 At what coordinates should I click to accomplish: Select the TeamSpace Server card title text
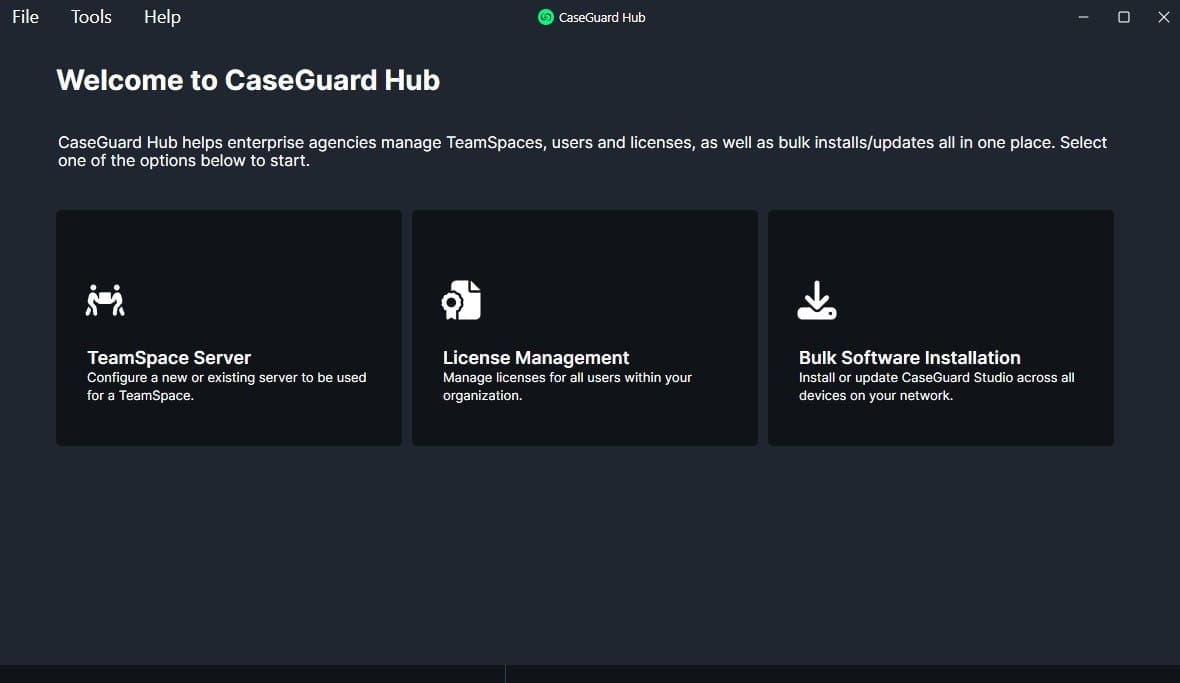(168, 357)
